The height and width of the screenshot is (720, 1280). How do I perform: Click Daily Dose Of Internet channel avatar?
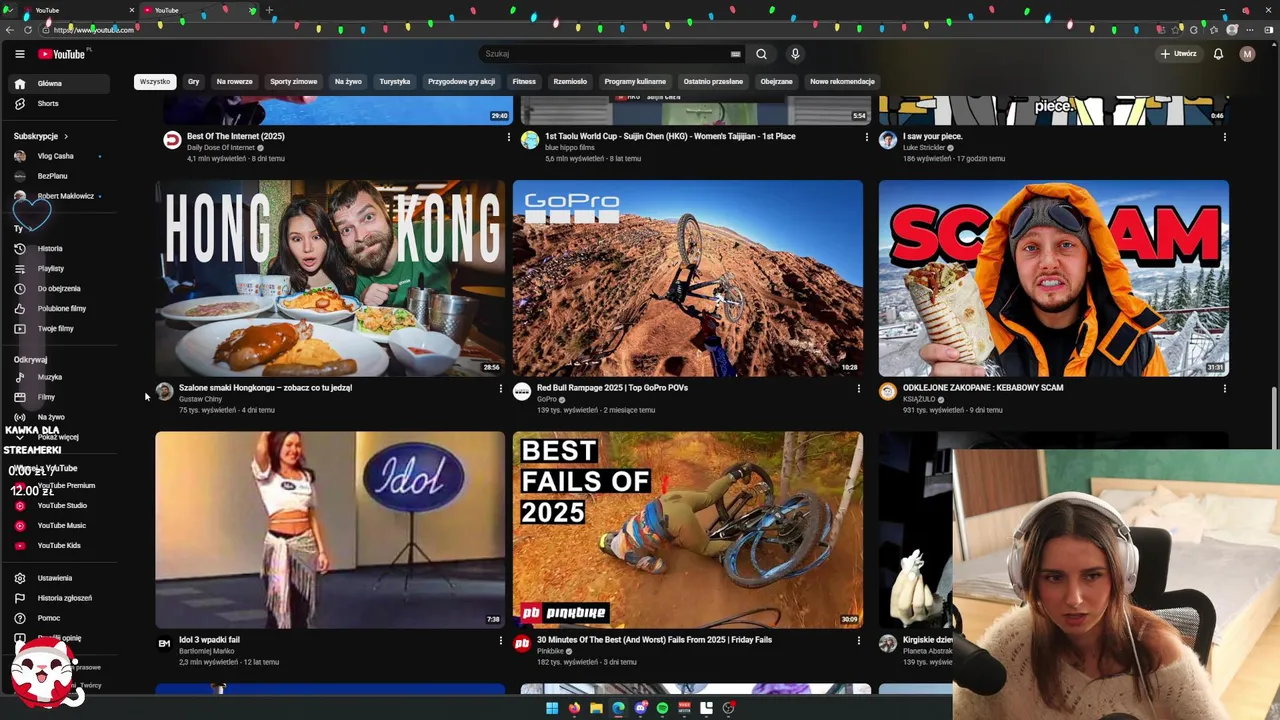tap(172, 140)
